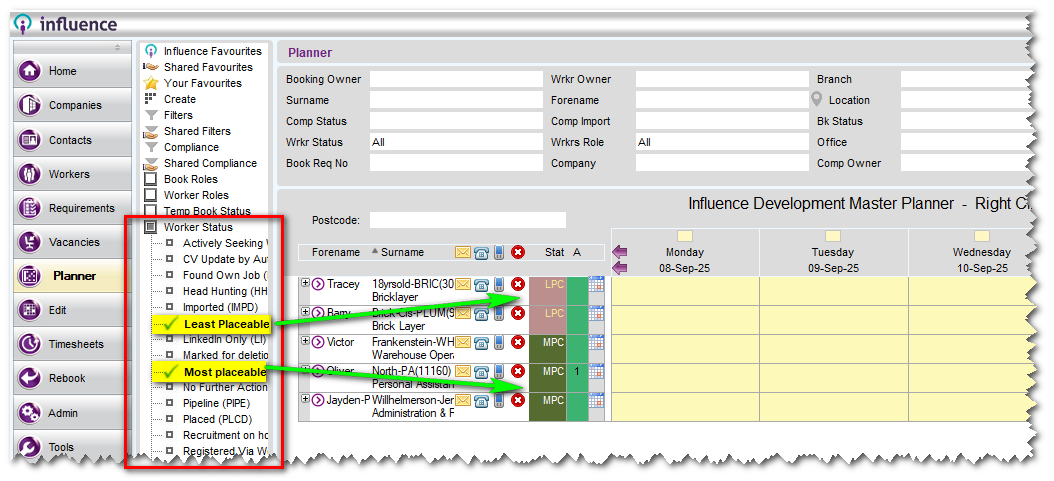Open the Workers section icon

pos(30,174)
